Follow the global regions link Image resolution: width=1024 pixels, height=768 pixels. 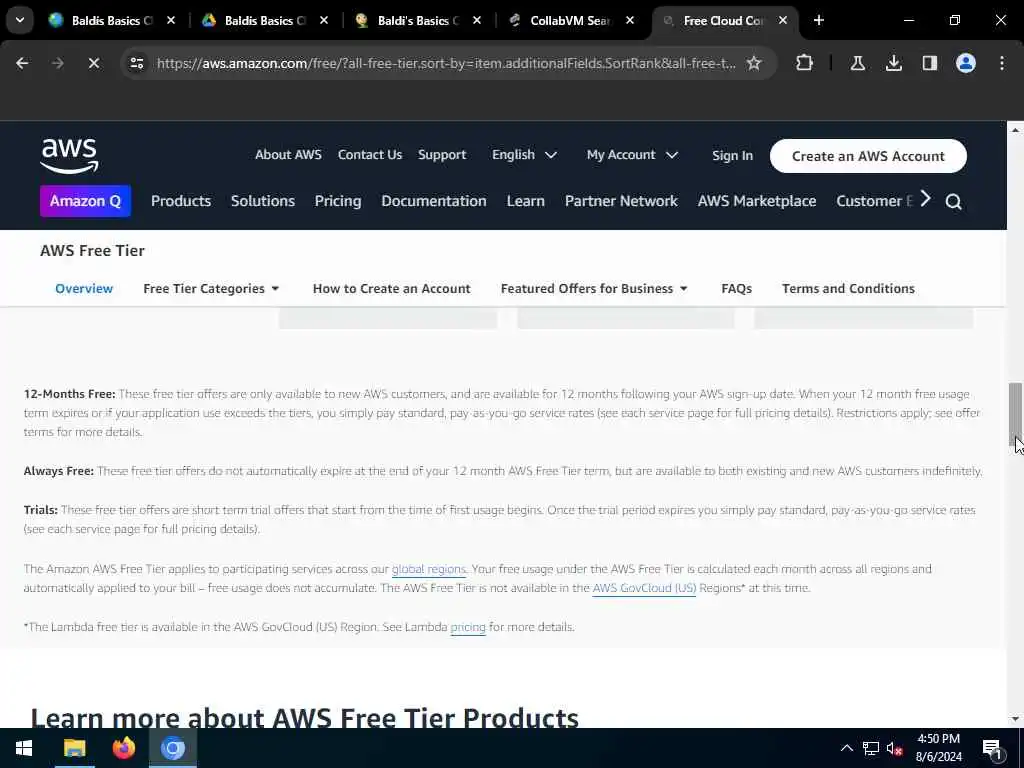click(x=428, y=569)
